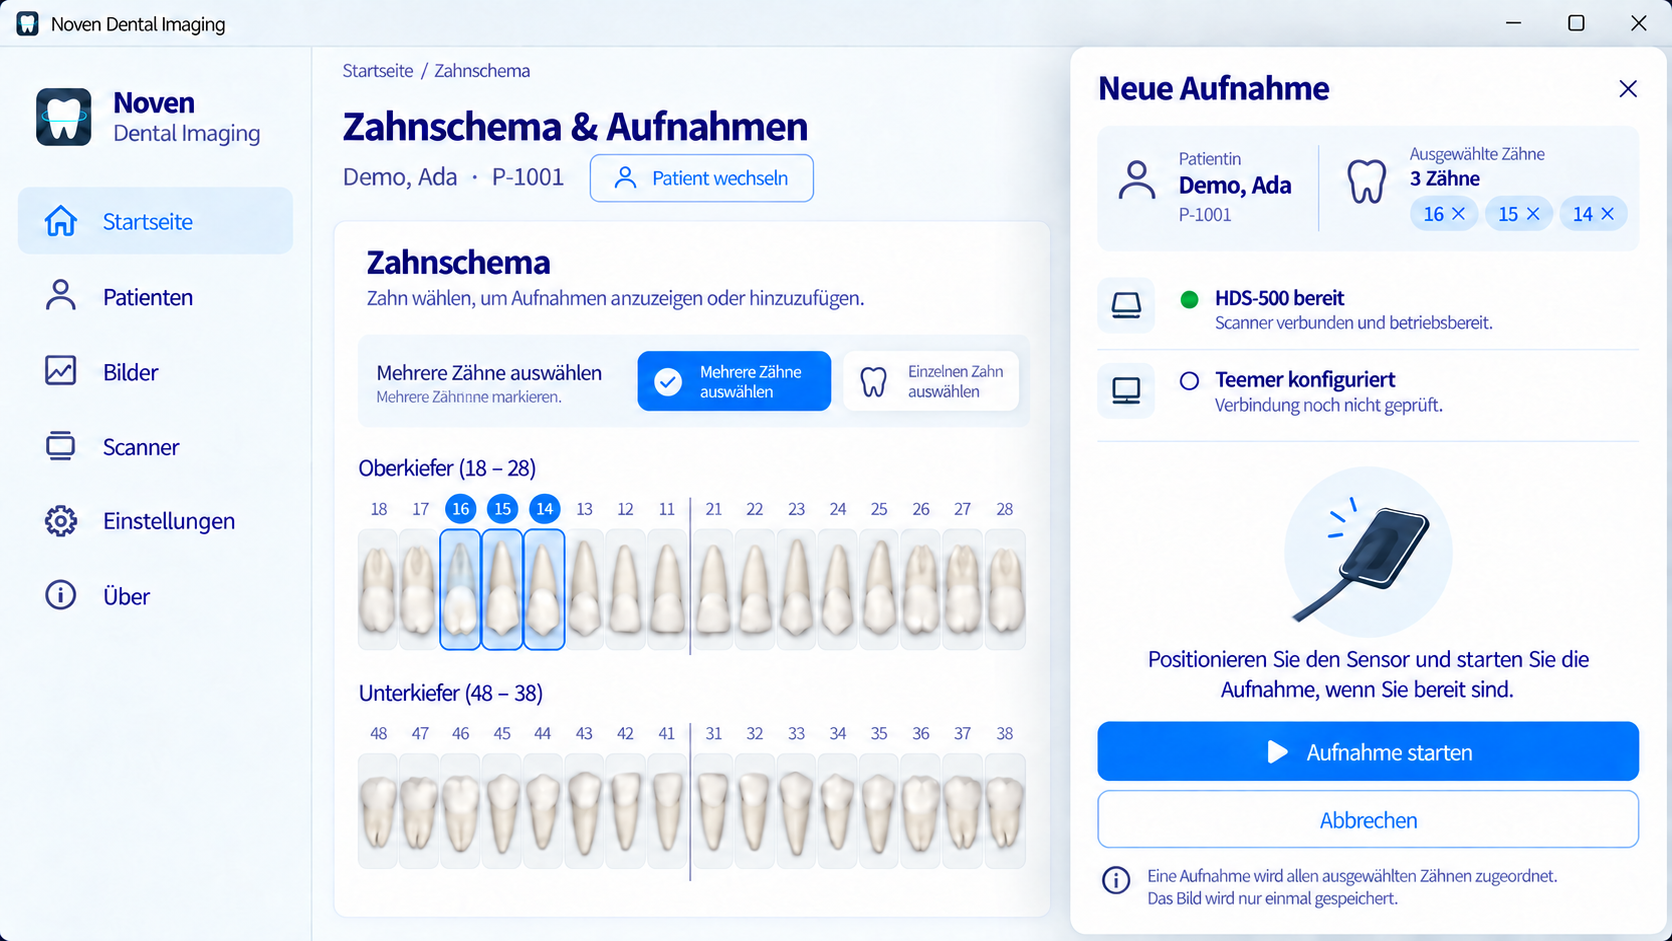This screenshot has width=1672, height=941.
Task: Remove tooth 16 from selected teeth chips
Action: tap(1458, 214)
